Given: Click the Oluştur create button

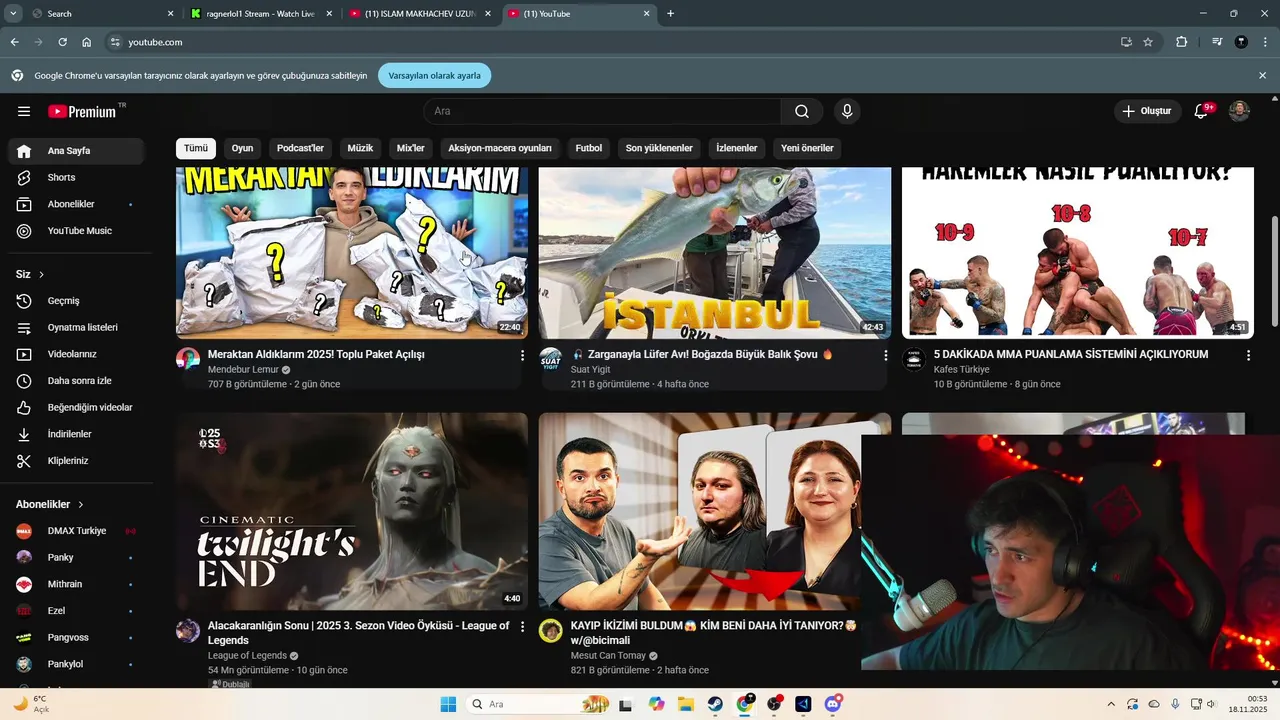Looking at the screenshot, I should pyautogui.click(x=1148, y=111).
